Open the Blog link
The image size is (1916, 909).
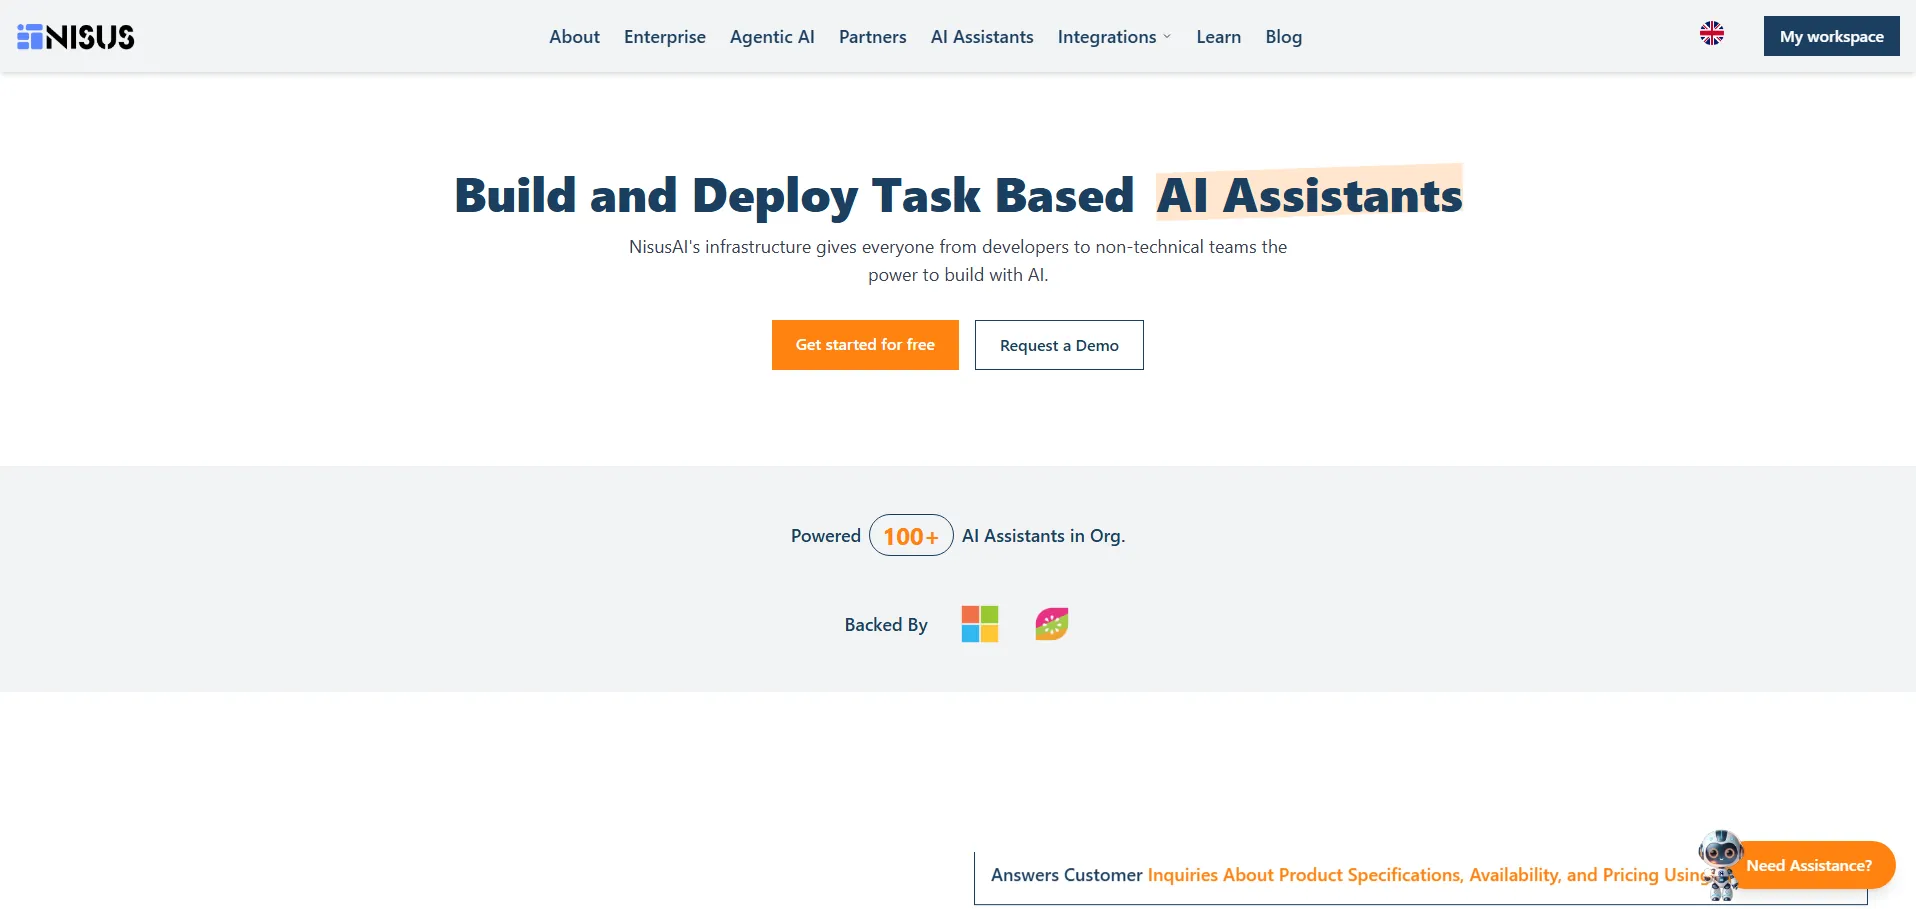pyautogui.click(x=1283, y=37)
